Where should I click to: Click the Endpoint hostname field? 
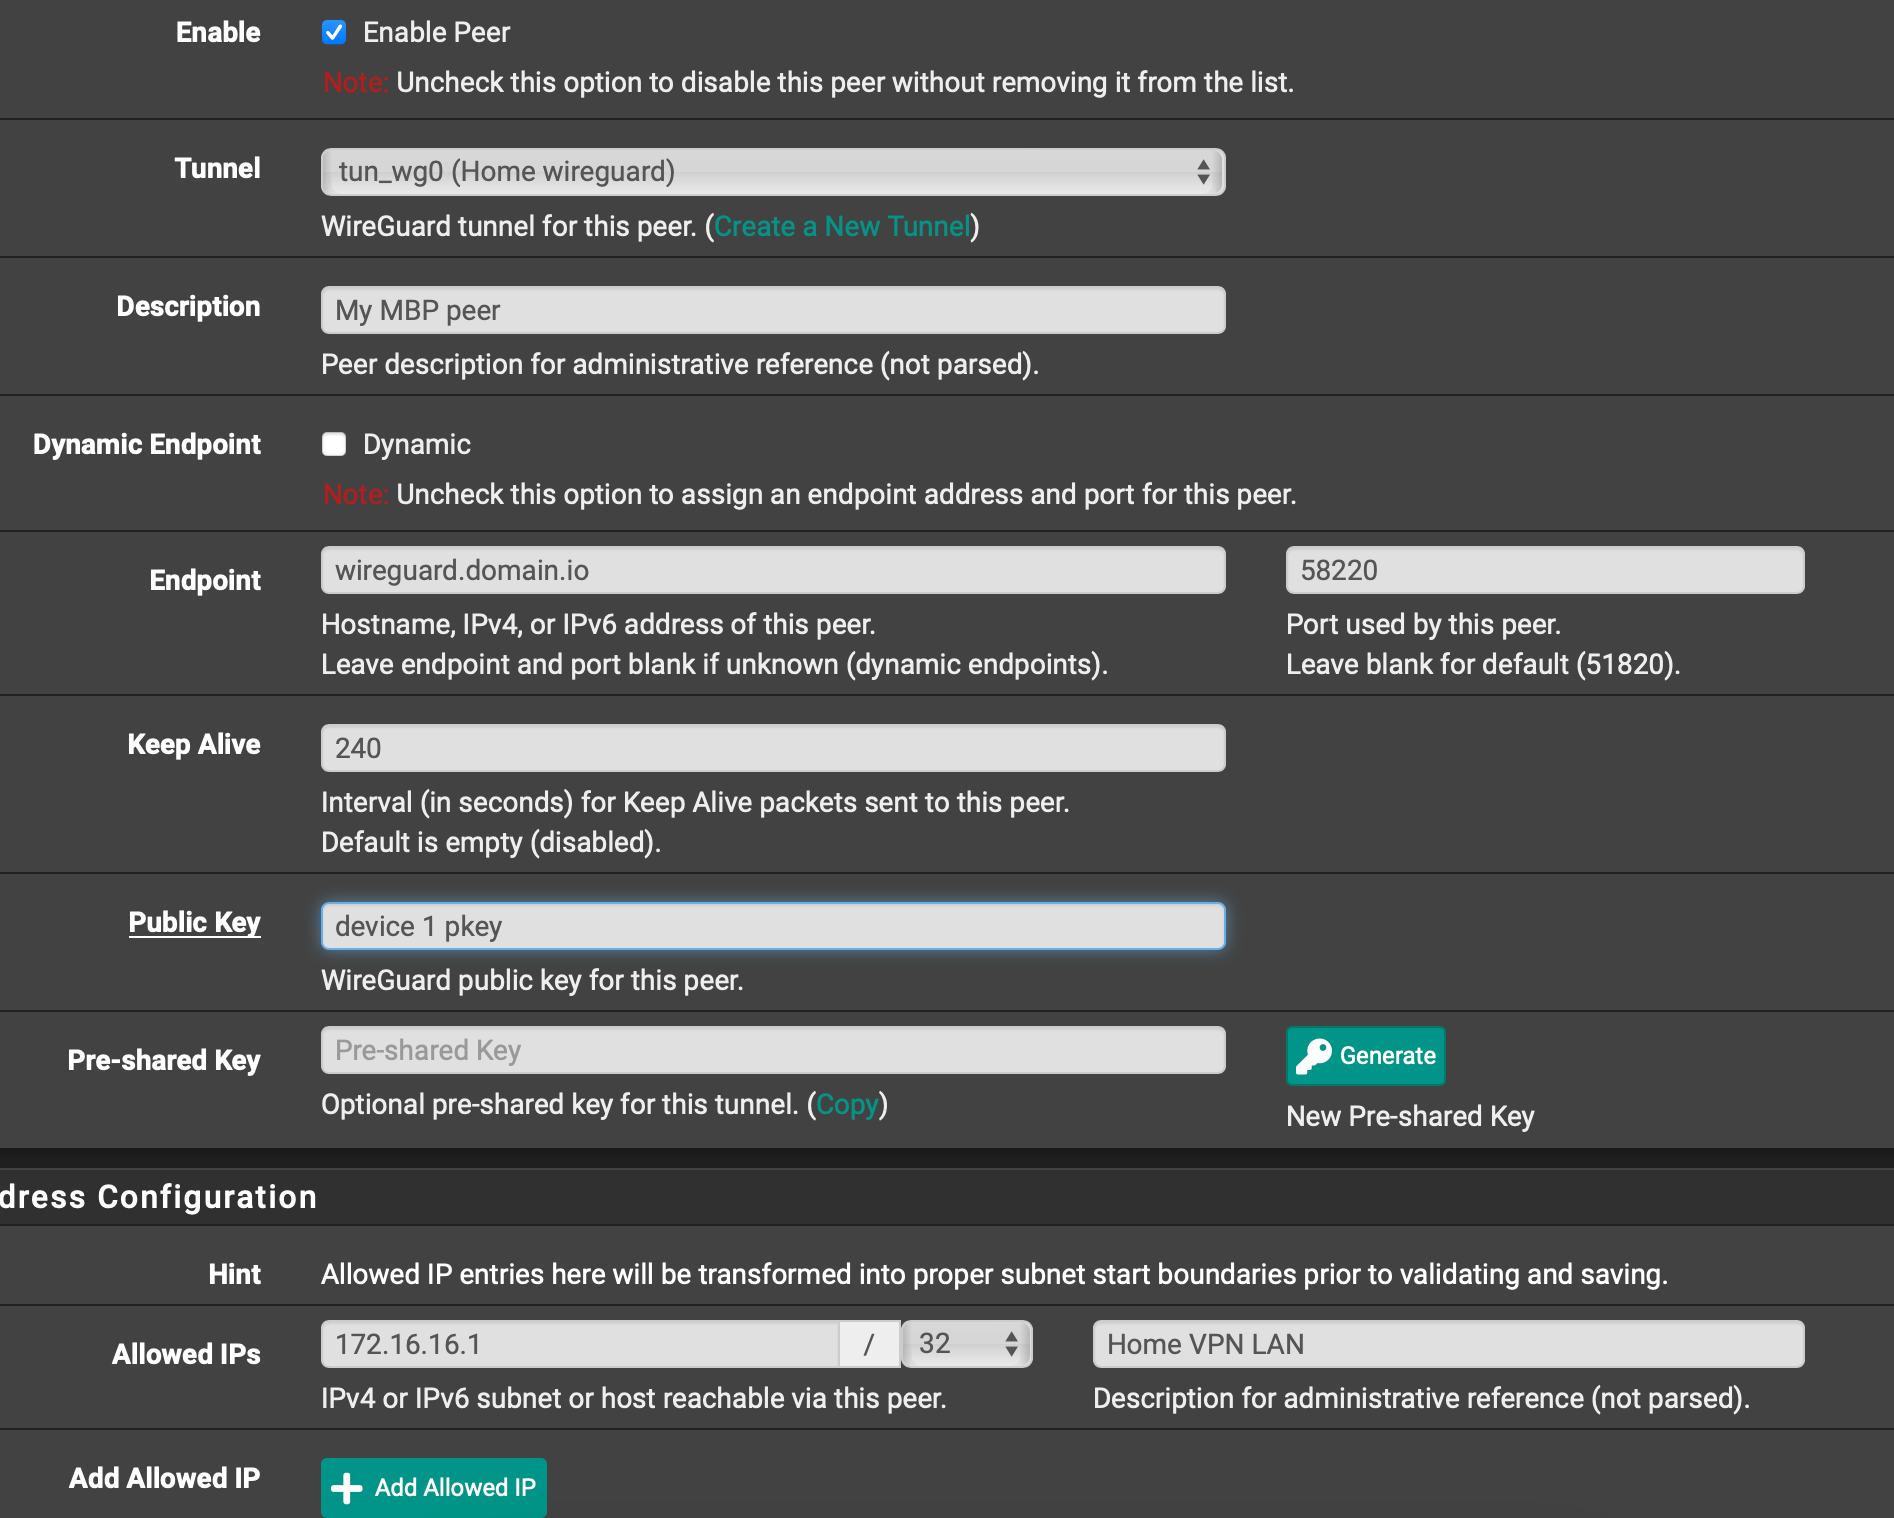pyautogui.click(x=773, y=570)
